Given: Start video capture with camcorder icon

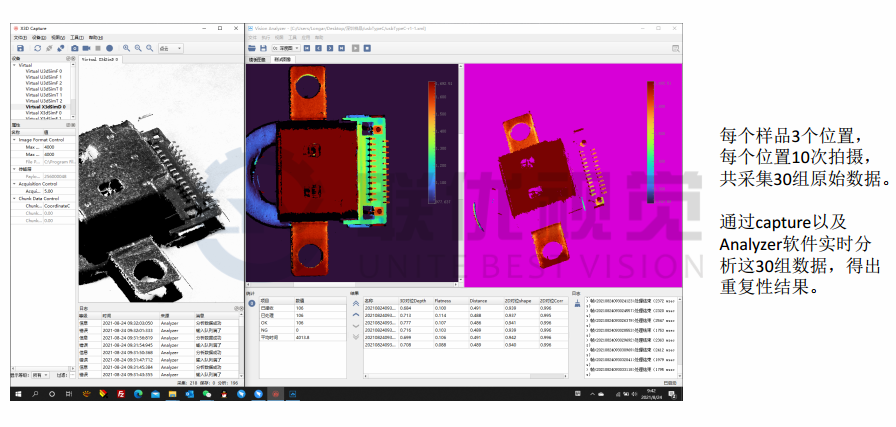Looking at the screenshot, I should click(x=86, y=48).
